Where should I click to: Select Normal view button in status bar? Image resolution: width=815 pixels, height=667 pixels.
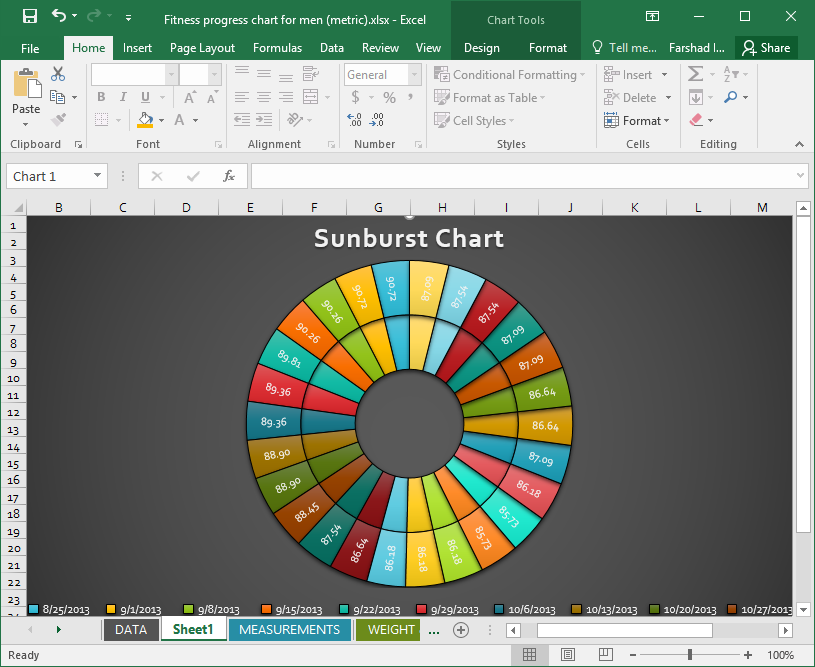(529, 655)
